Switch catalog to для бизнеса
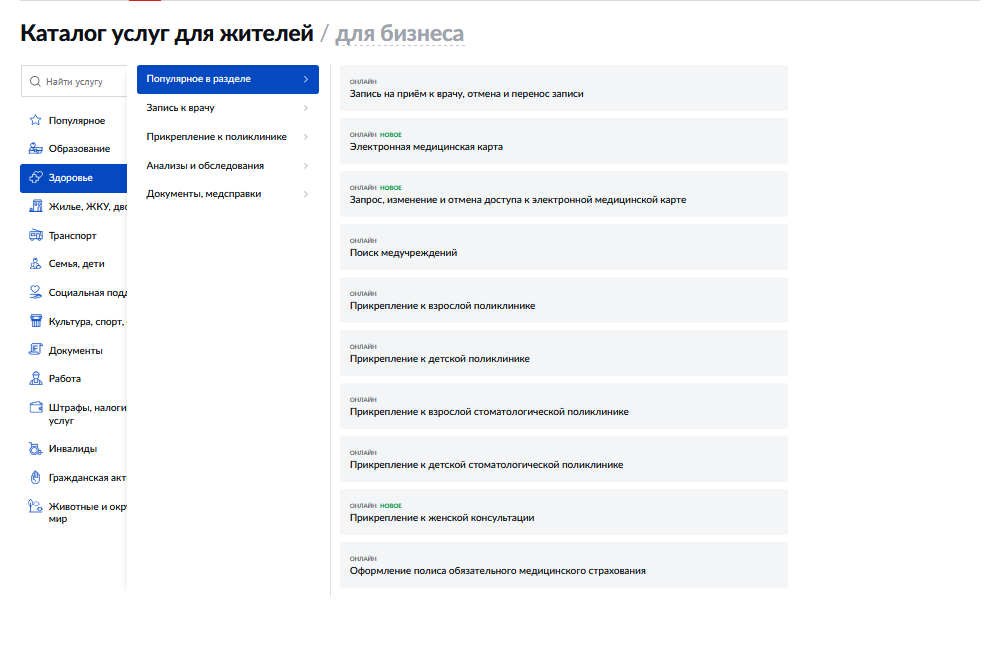1000x646 pixels. pyautogui.click(x=399, y=35)
